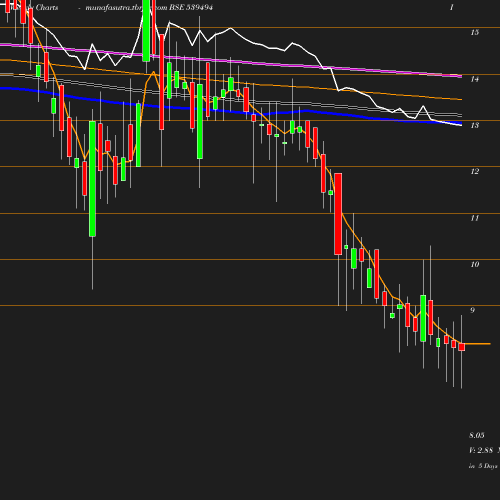Click the BSE 539494 symbol text

pos(191,7)
